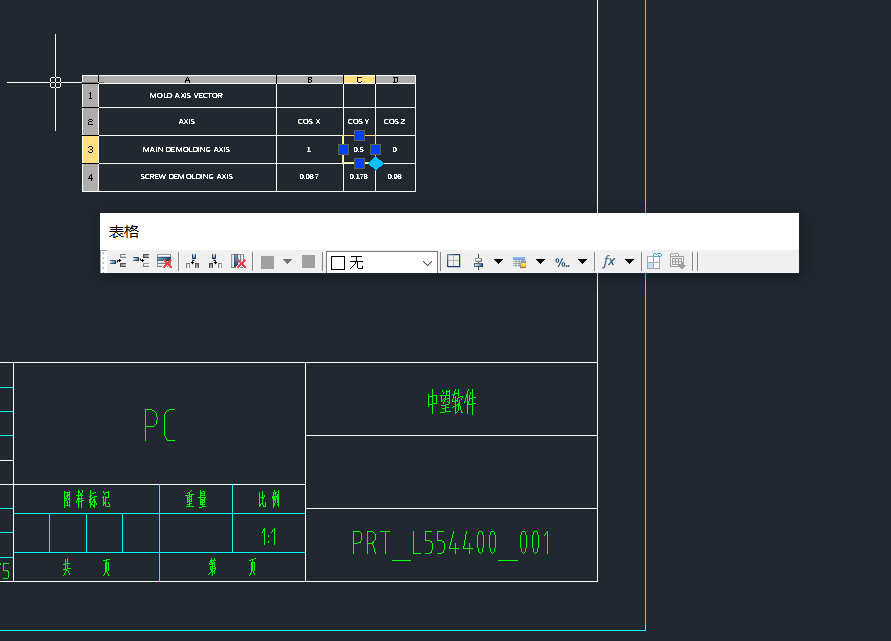Click left grip of selected cell
Viewport: 891px width, 641px height.
pyautogui.click(x=343, y=149)
